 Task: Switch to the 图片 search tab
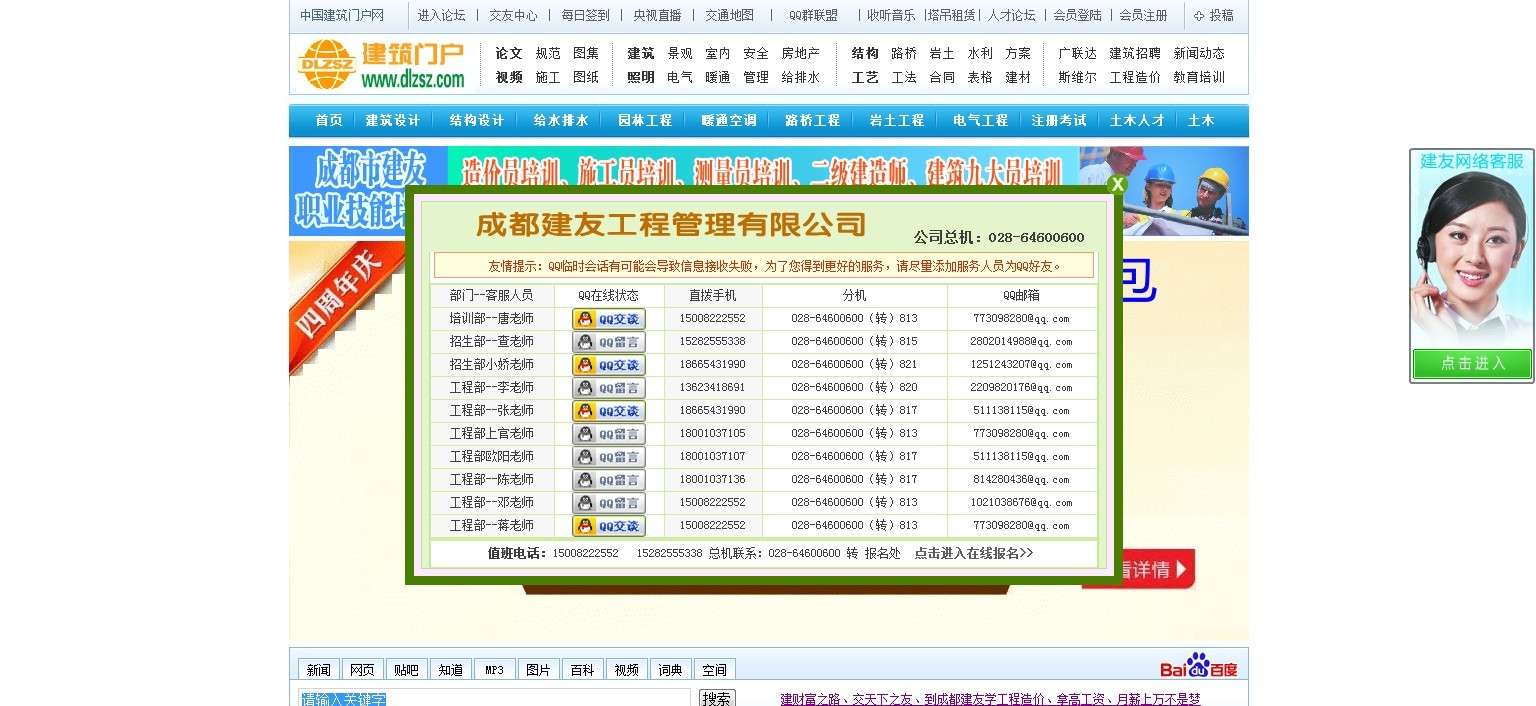(x=538, y=668)
